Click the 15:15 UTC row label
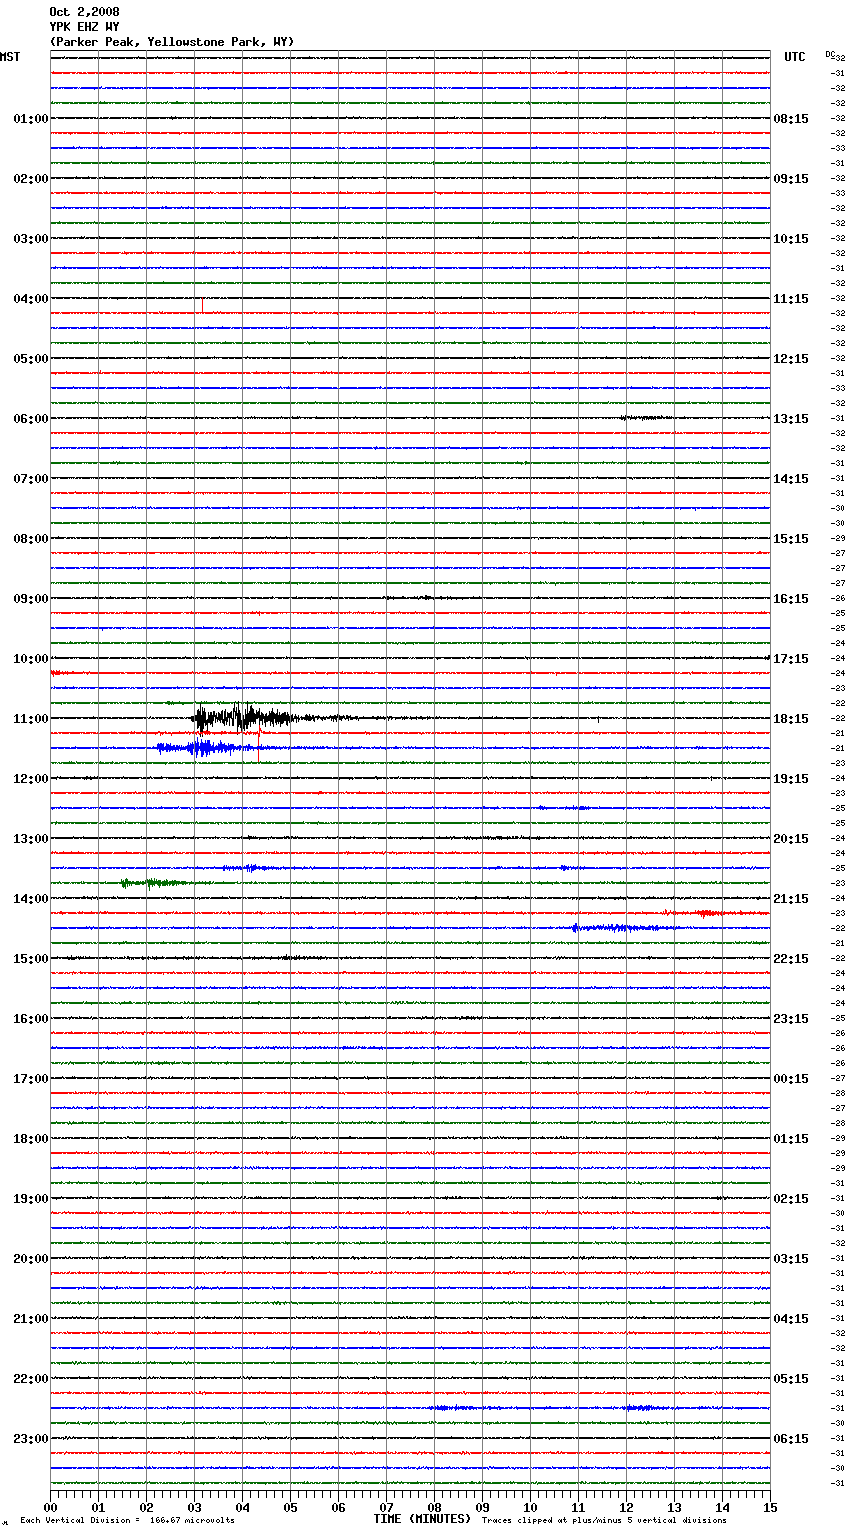This screenshot has height=1534, width=850. click(x=791, y=539)
